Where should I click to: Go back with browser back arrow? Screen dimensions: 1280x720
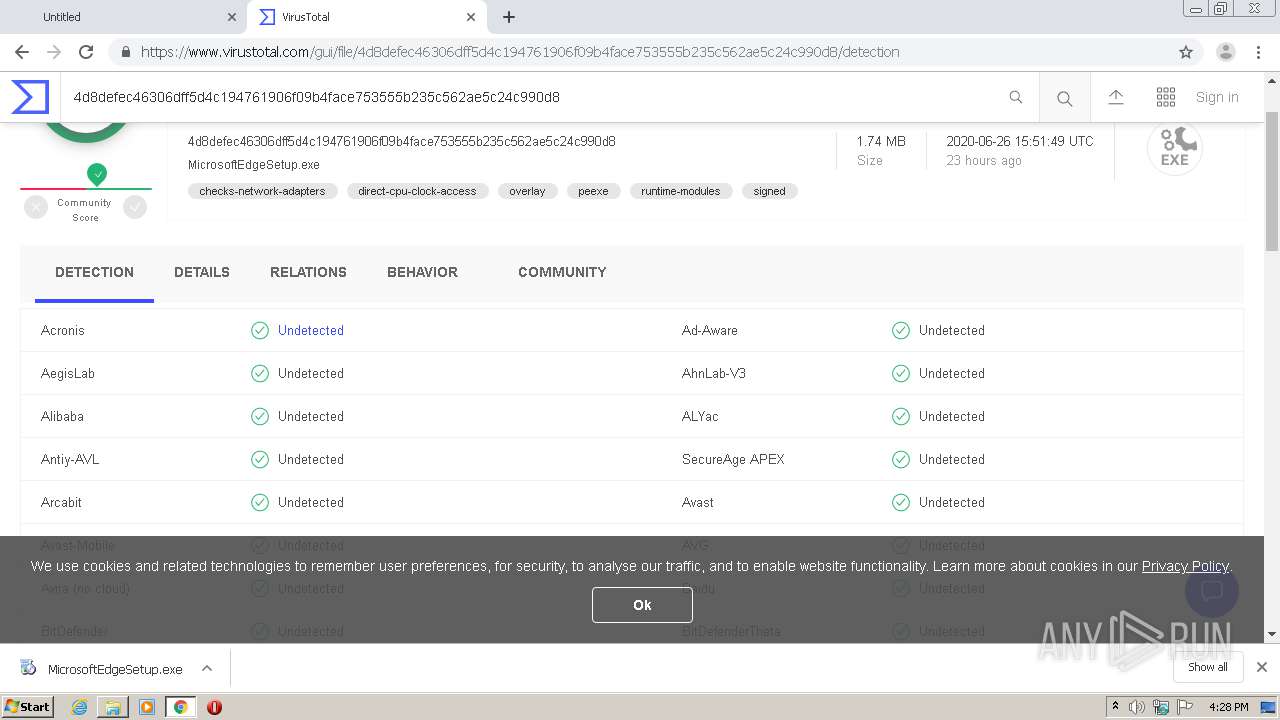click(x=22, y=52)
